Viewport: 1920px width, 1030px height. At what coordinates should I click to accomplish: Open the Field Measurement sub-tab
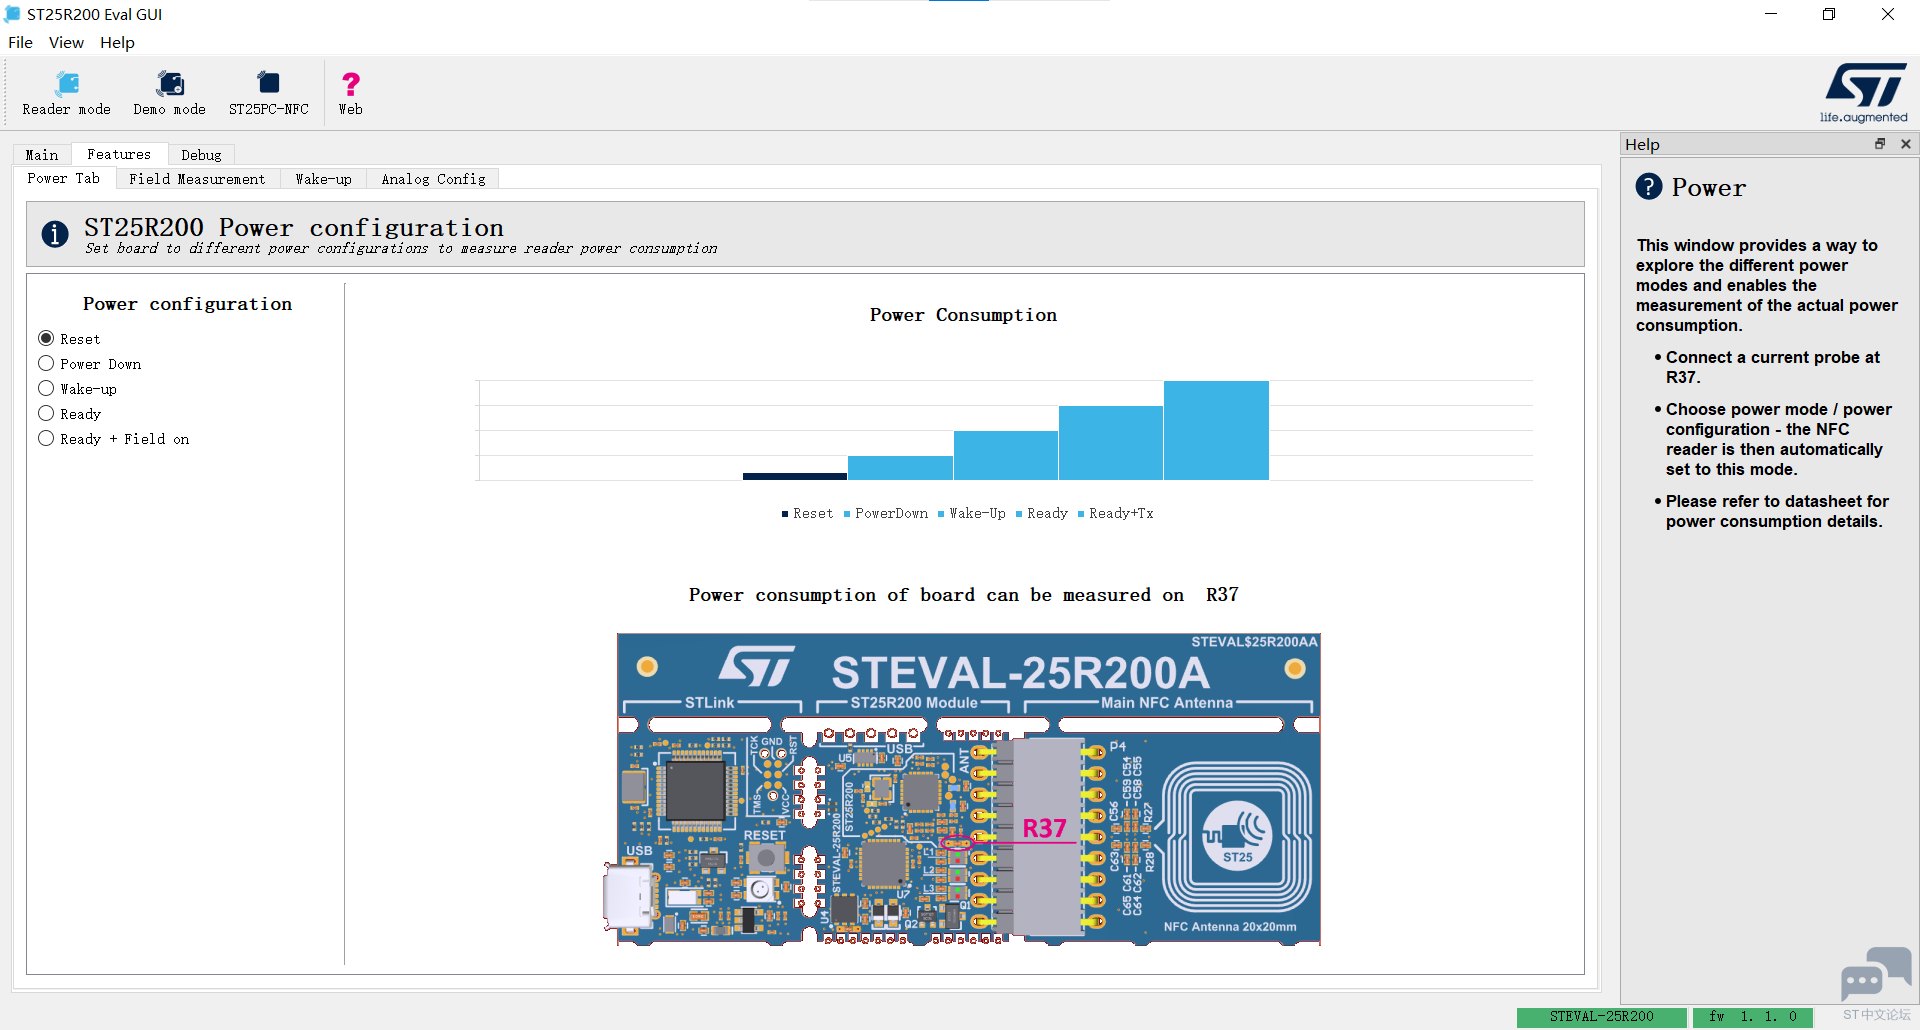(x=197, y=179)
